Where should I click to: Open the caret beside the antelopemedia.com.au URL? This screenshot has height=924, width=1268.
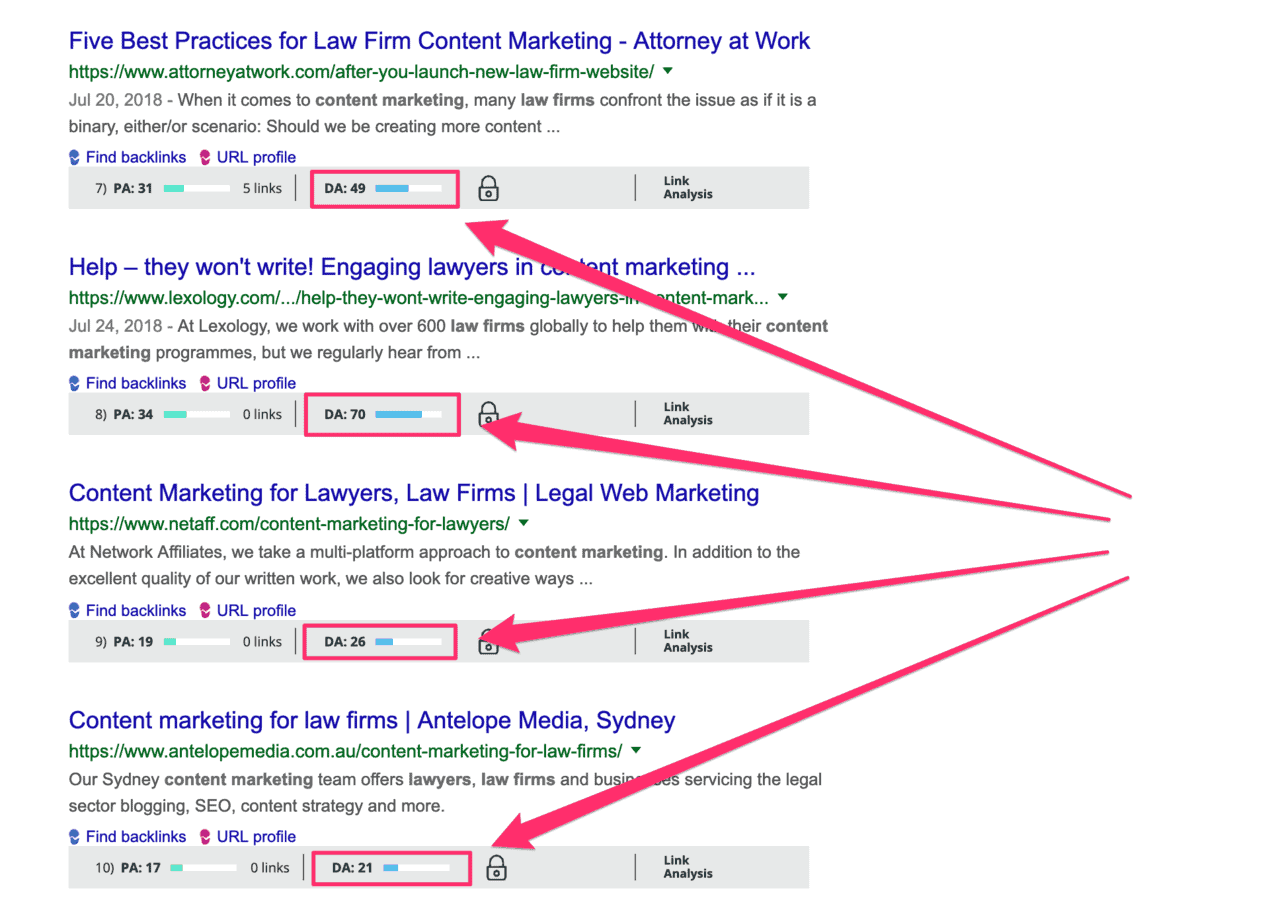coord(637,751)
